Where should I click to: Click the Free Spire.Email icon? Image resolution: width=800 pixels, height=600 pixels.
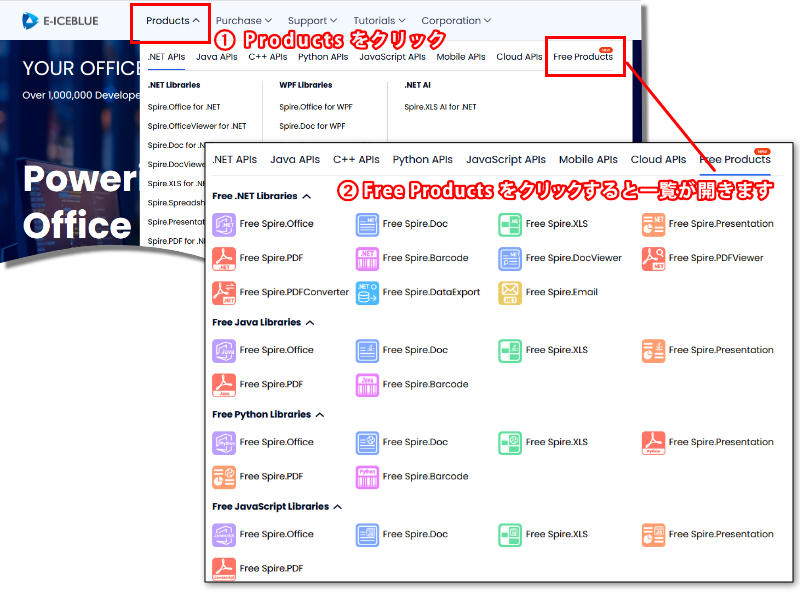pyautogui.click(x=510, y=292)
